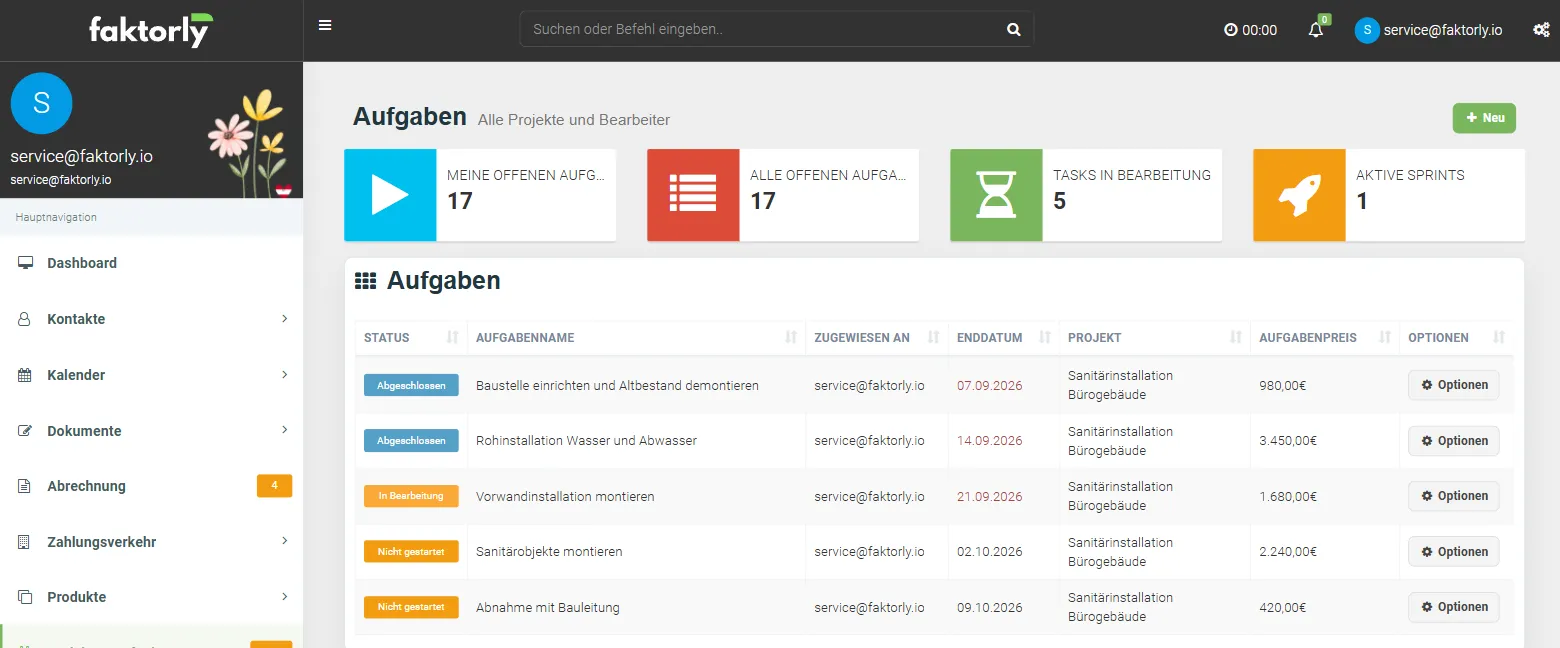Open service@faktorly.io user menu in header

coord(1429,30)
